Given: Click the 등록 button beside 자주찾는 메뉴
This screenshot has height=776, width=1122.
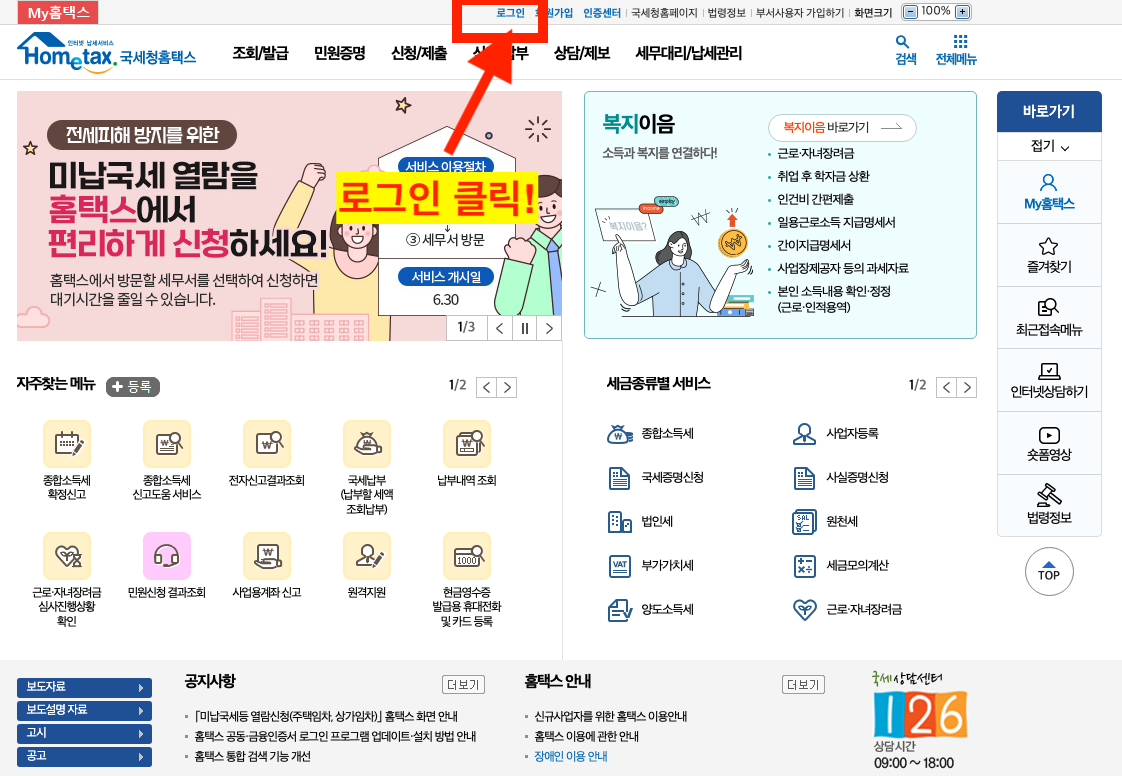Looking at the screenshot, I should pyautogui.click(x=133, y=387).
